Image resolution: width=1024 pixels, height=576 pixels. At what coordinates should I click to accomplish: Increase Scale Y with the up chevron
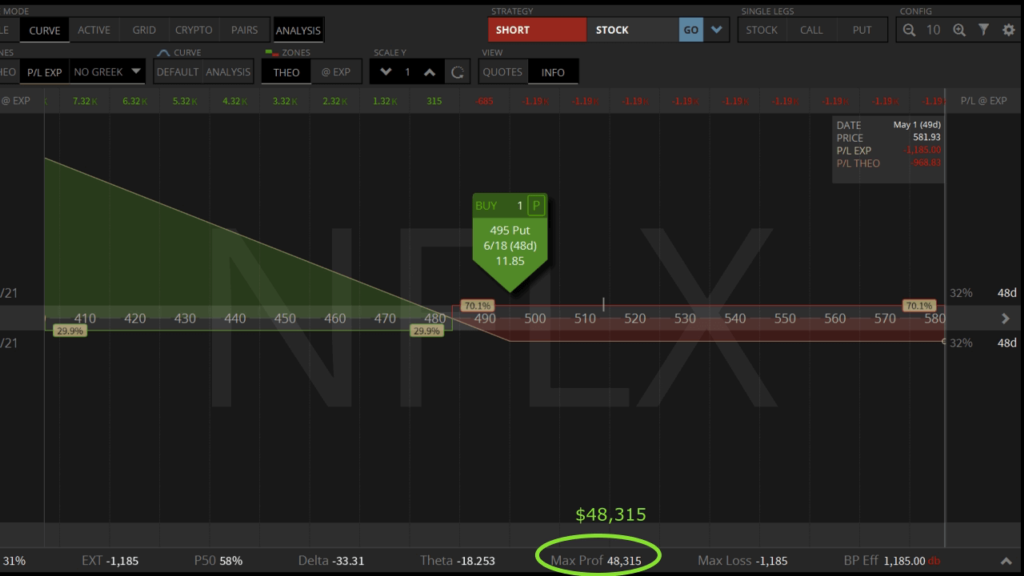[x=430, y=72]
